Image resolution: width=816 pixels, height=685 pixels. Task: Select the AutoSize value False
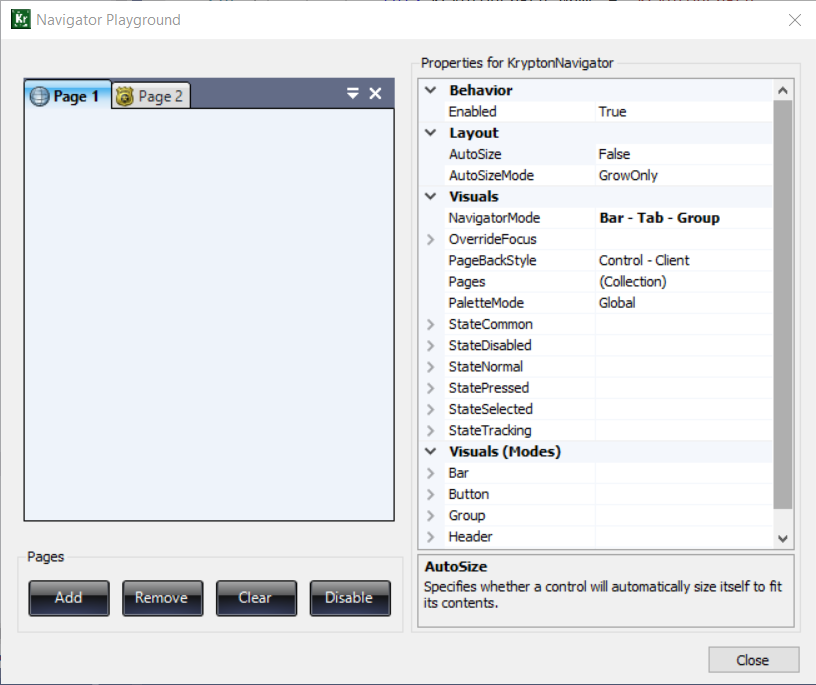tap(684, 154)
